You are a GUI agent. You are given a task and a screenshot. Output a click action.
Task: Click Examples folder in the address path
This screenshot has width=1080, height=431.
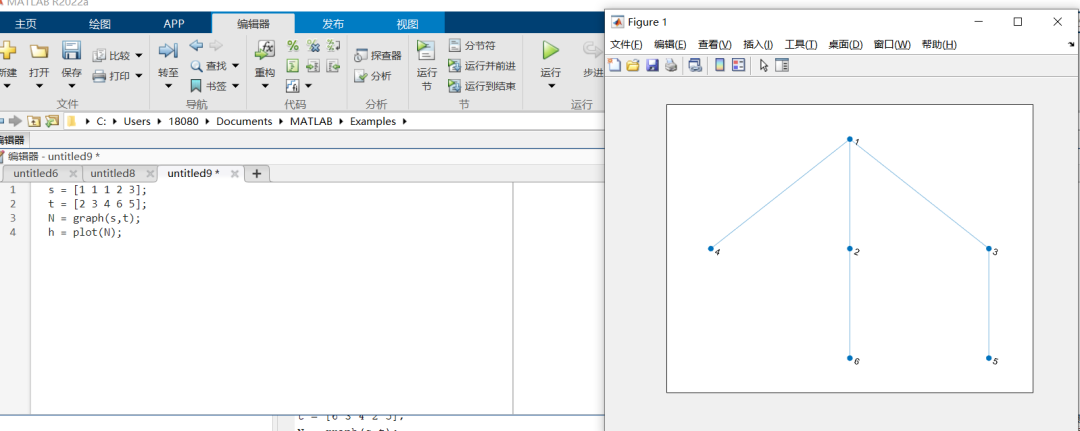tap(373, 121)
